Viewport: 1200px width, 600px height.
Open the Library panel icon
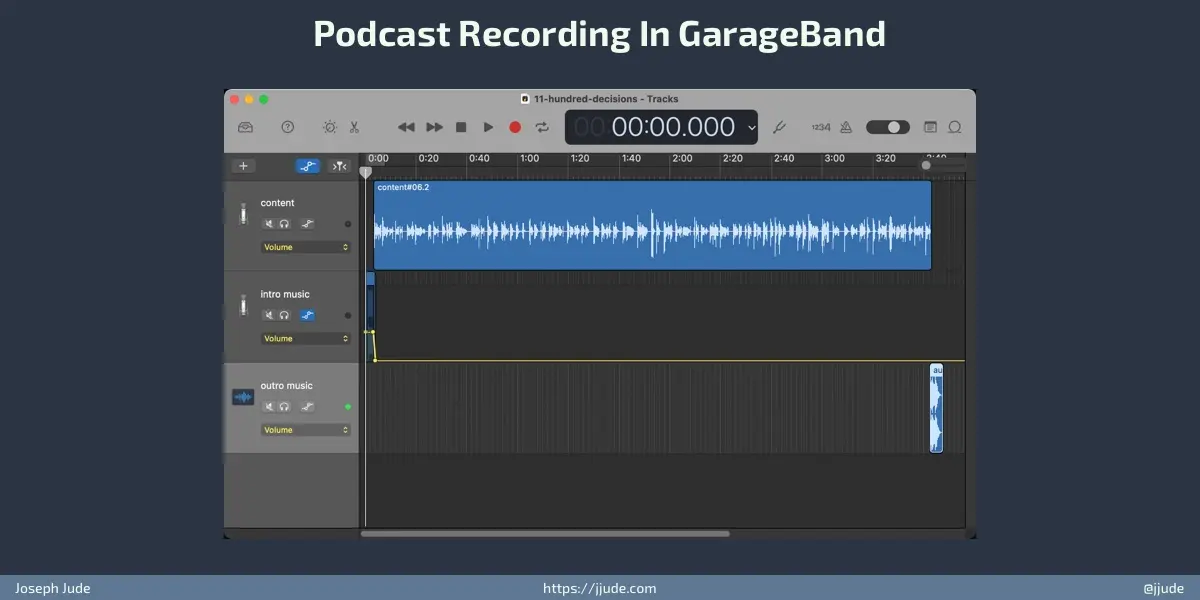[245, 127]
